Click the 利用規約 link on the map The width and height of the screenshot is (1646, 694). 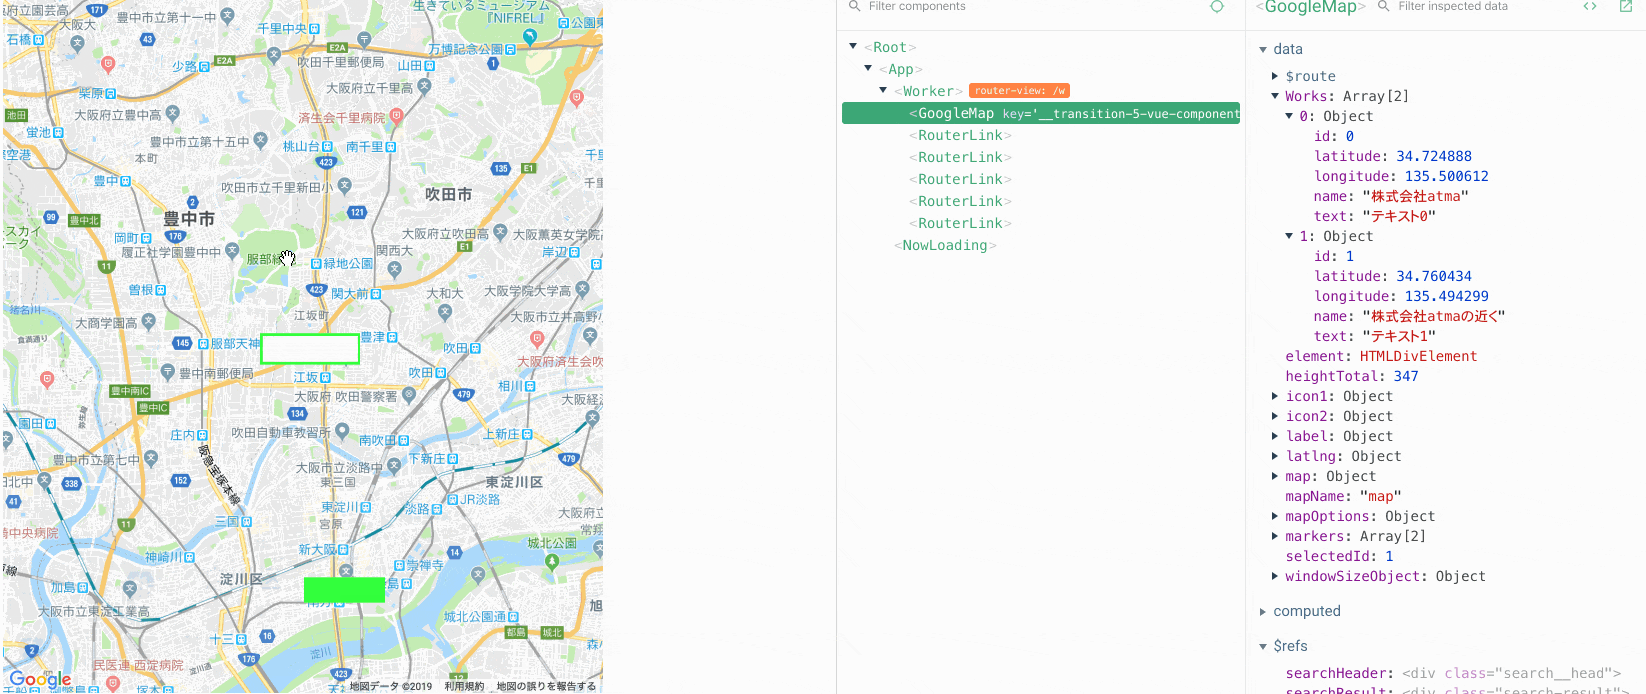[x=464, y=686]
